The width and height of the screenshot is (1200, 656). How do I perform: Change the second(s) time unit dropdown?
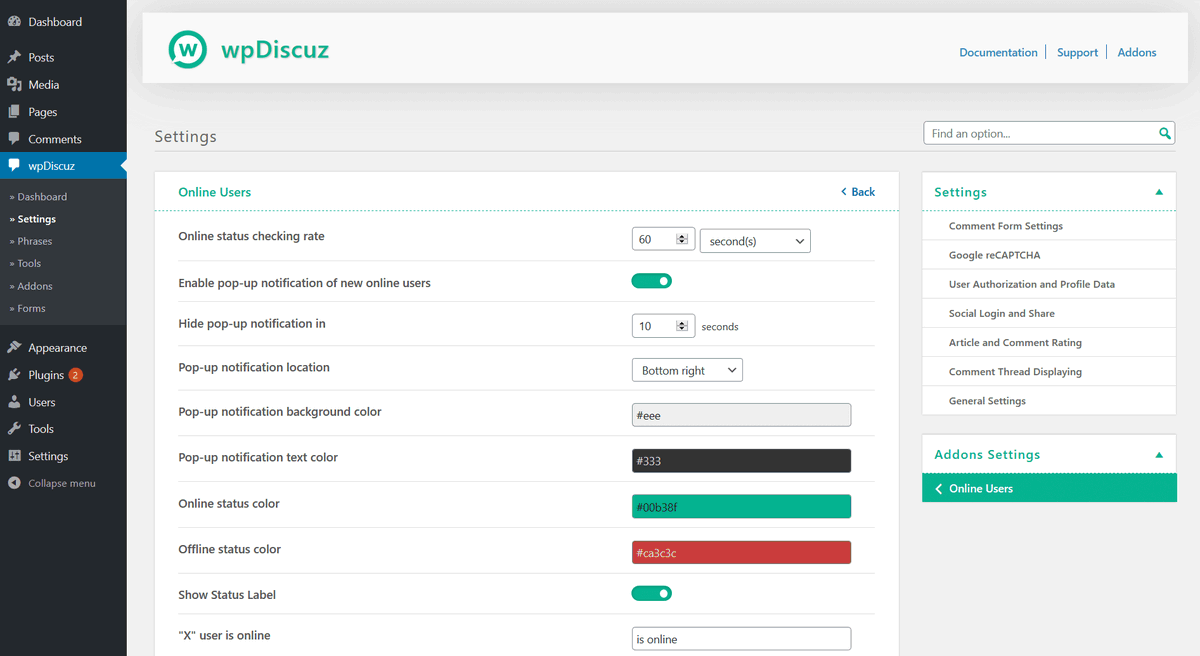755,240
